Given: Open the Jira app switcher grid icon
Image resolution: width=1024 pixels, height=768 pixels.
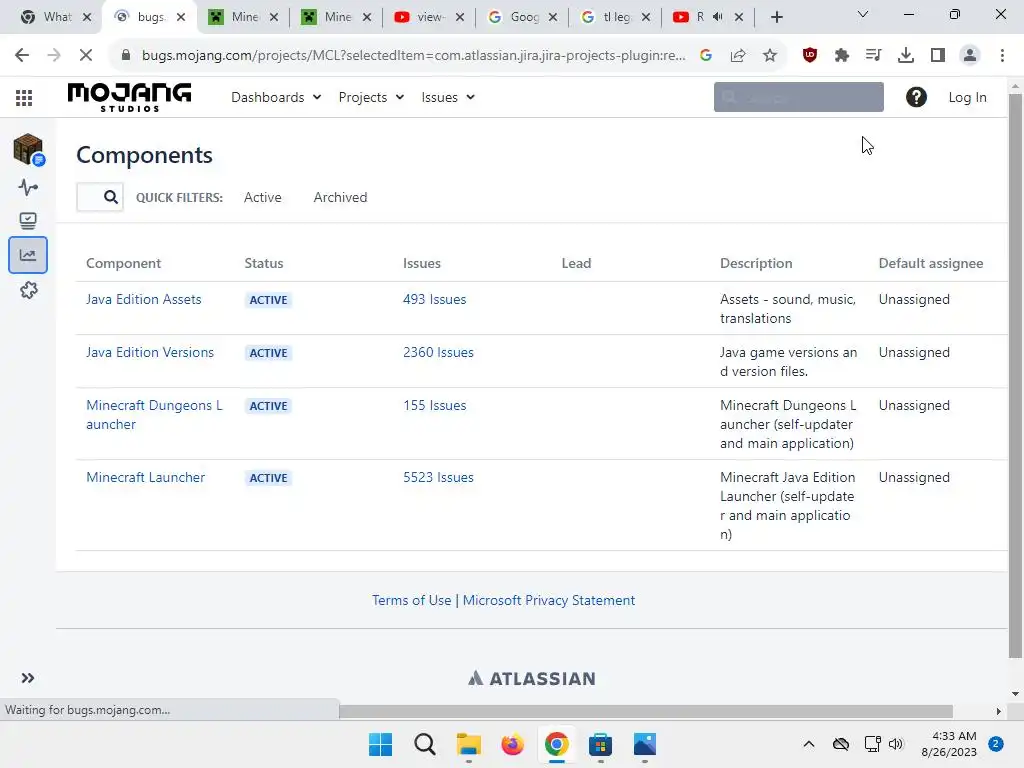Looking at the screenshot, I should 24,97.
